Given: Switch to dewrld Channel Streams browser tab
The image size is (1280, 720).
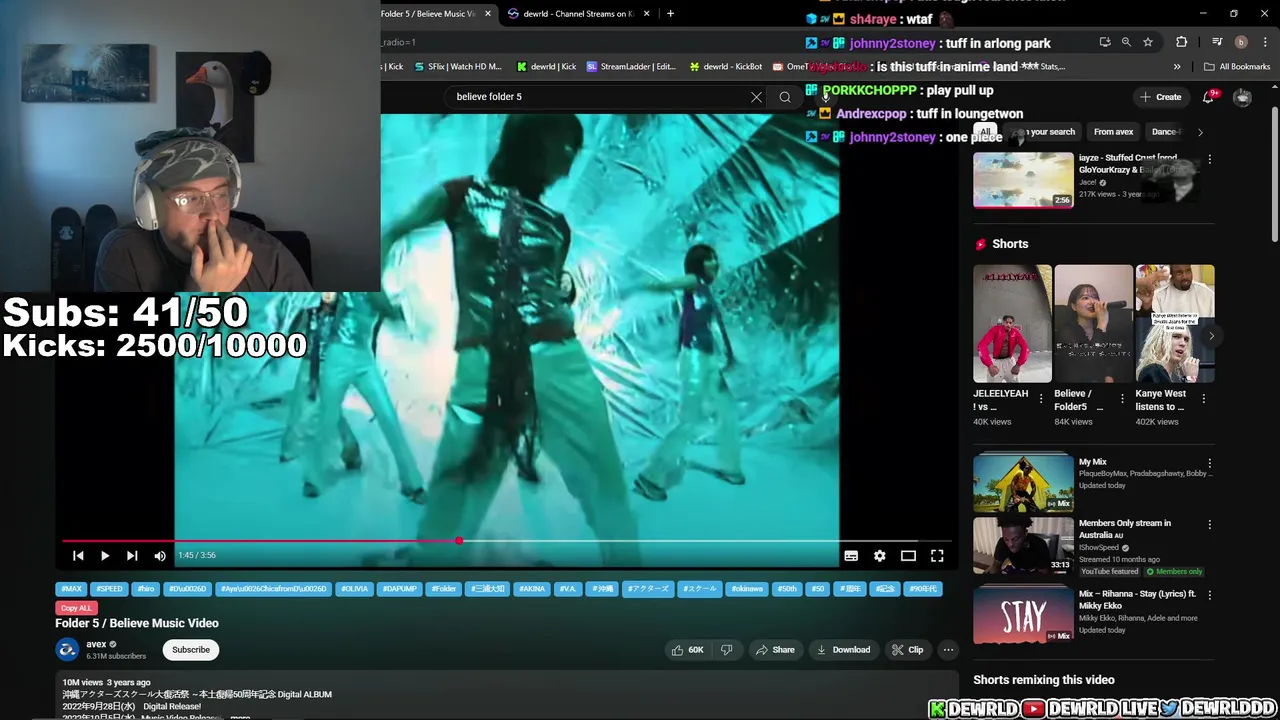Looking at the screenshot, I should [x=578, y=14].
